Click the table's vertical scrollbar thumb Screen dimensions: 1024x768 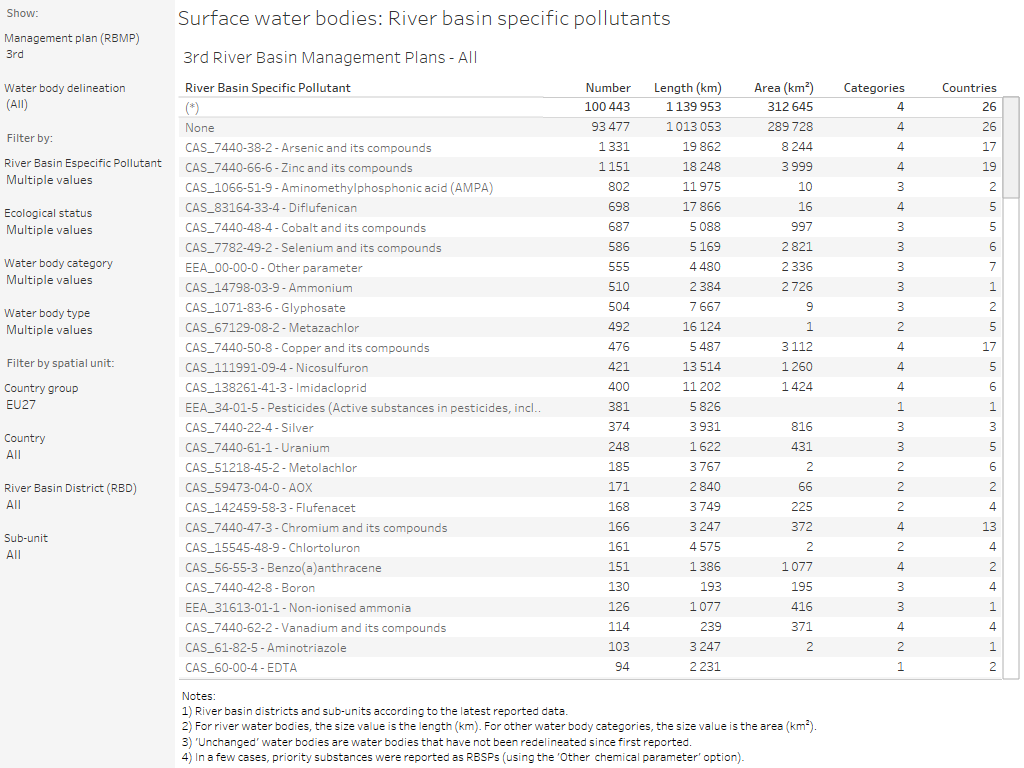pos(1011,147)
